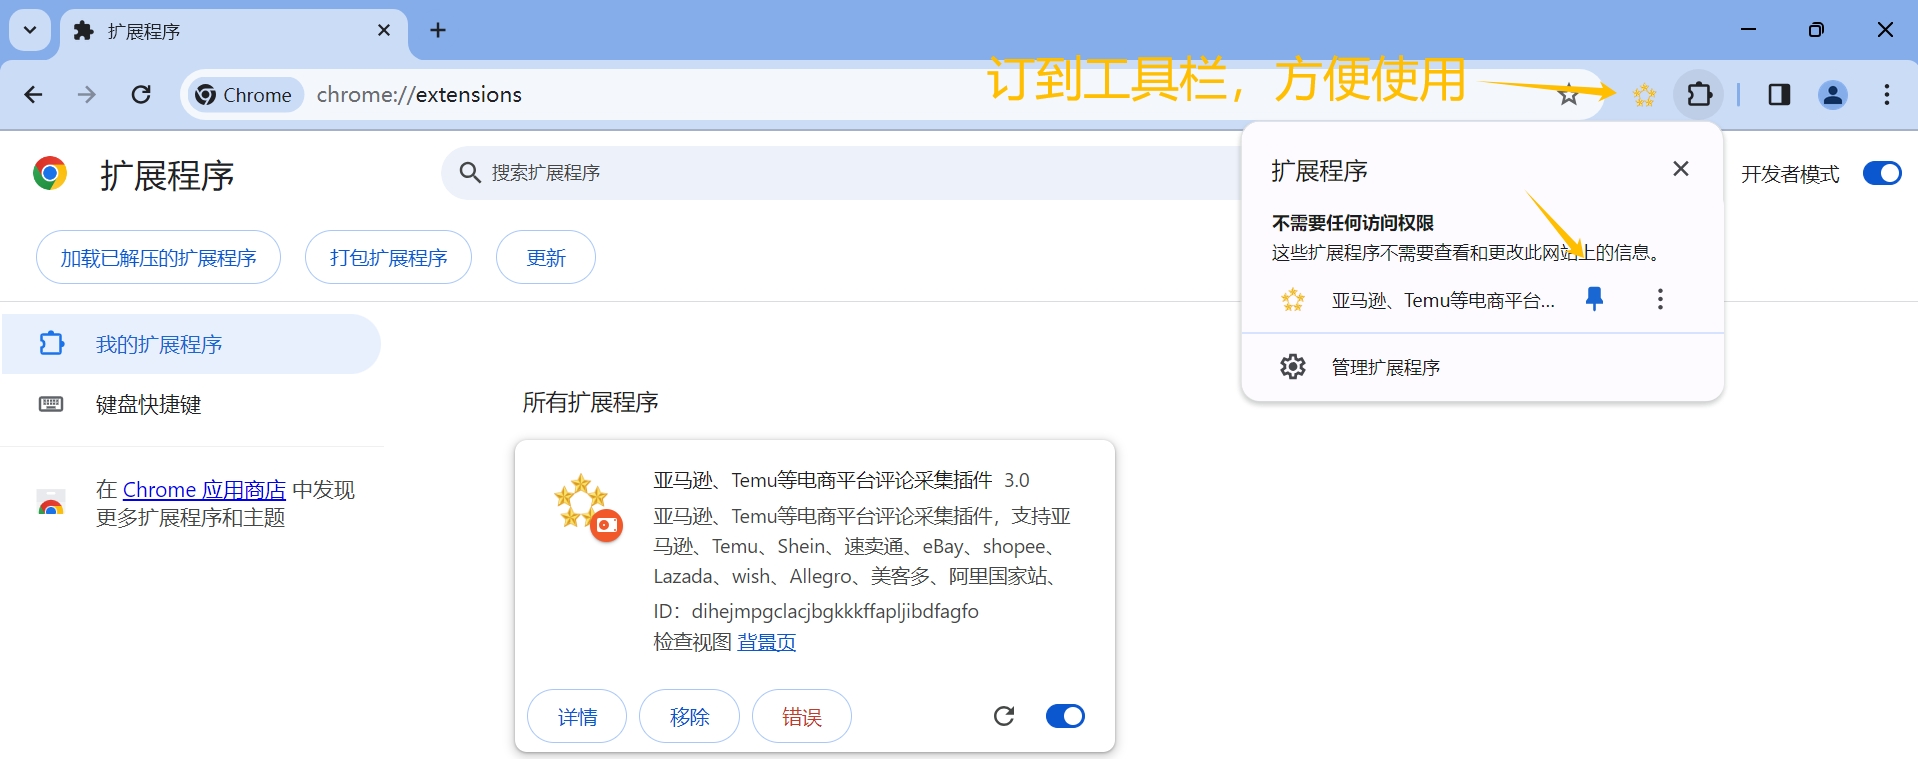This screenshot has width=1918, height=759.
Task: Go back with the browser back arrow
Action: point(33,95)
